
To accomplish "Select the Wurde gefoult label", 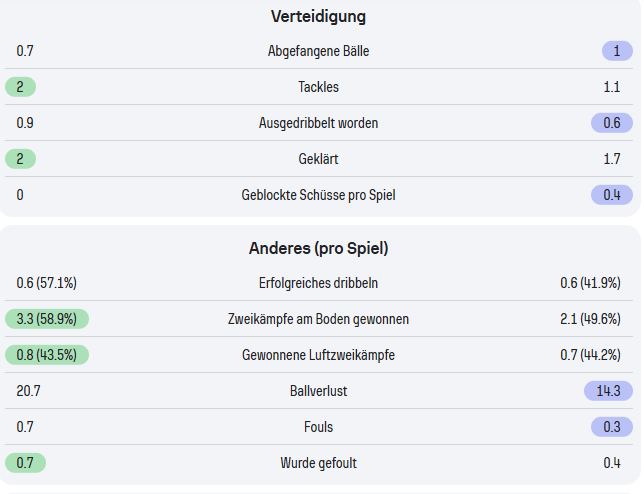I will (x=318, y=463).
